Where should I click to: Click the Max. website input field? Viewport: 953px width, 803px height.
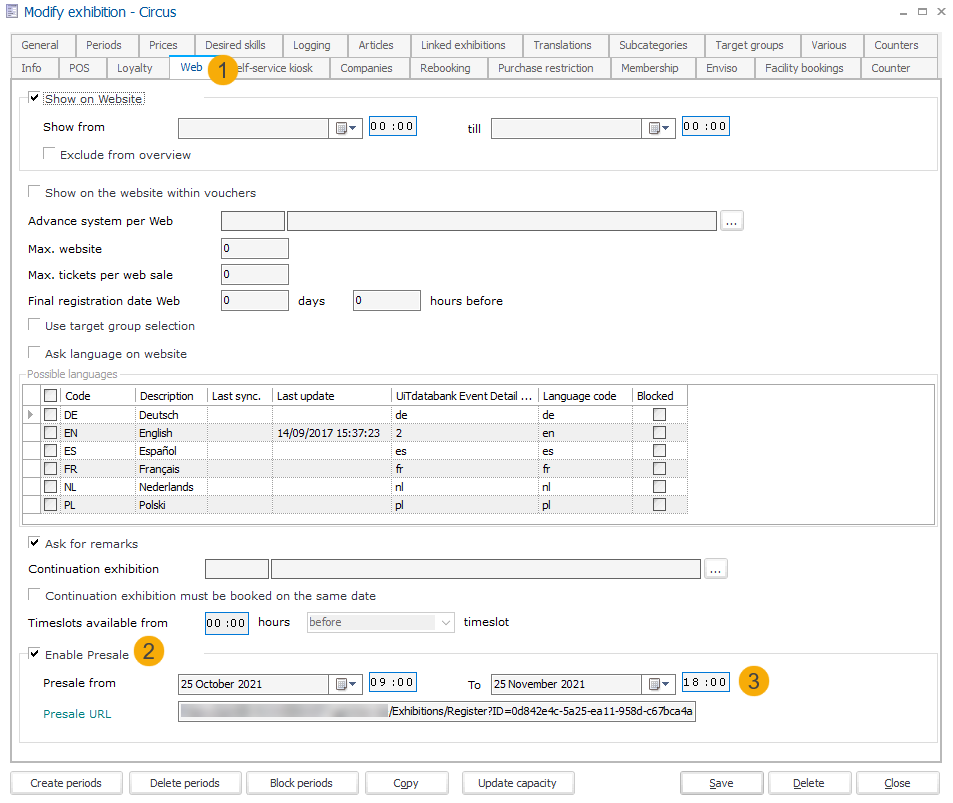click(254, 249)
